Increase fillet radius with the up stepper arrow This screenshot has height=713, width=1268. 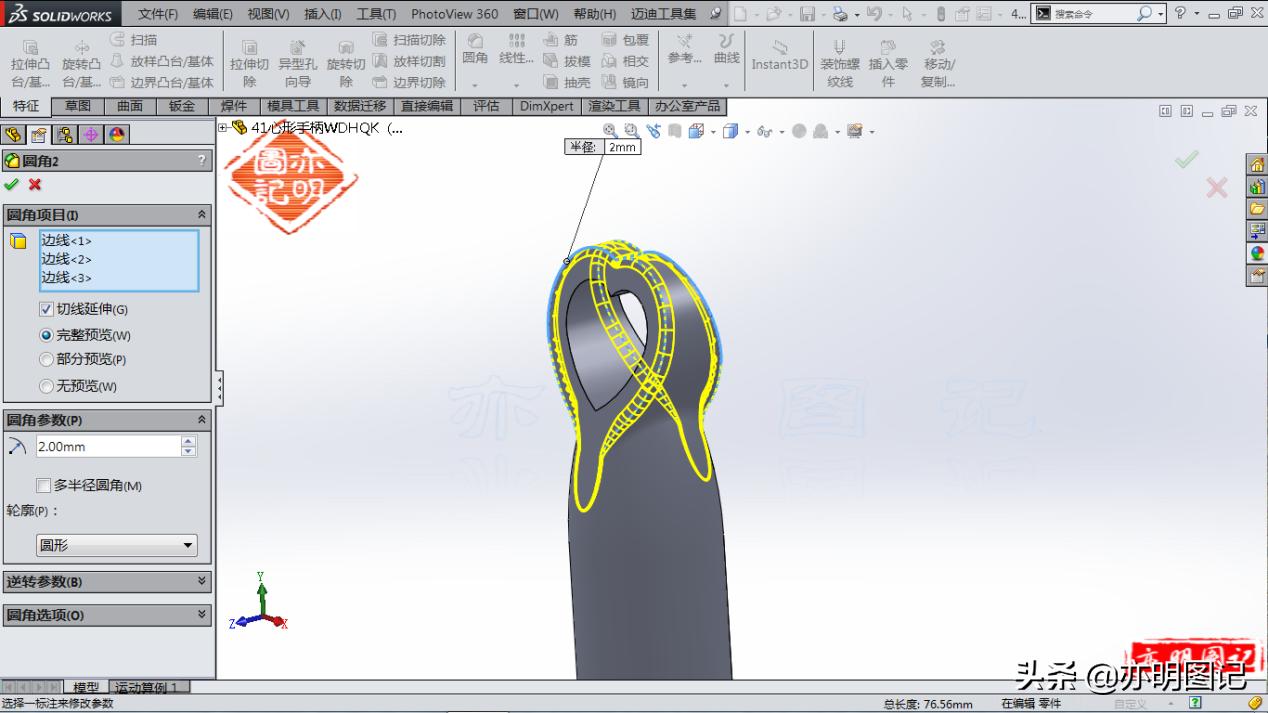pos(188,440)
